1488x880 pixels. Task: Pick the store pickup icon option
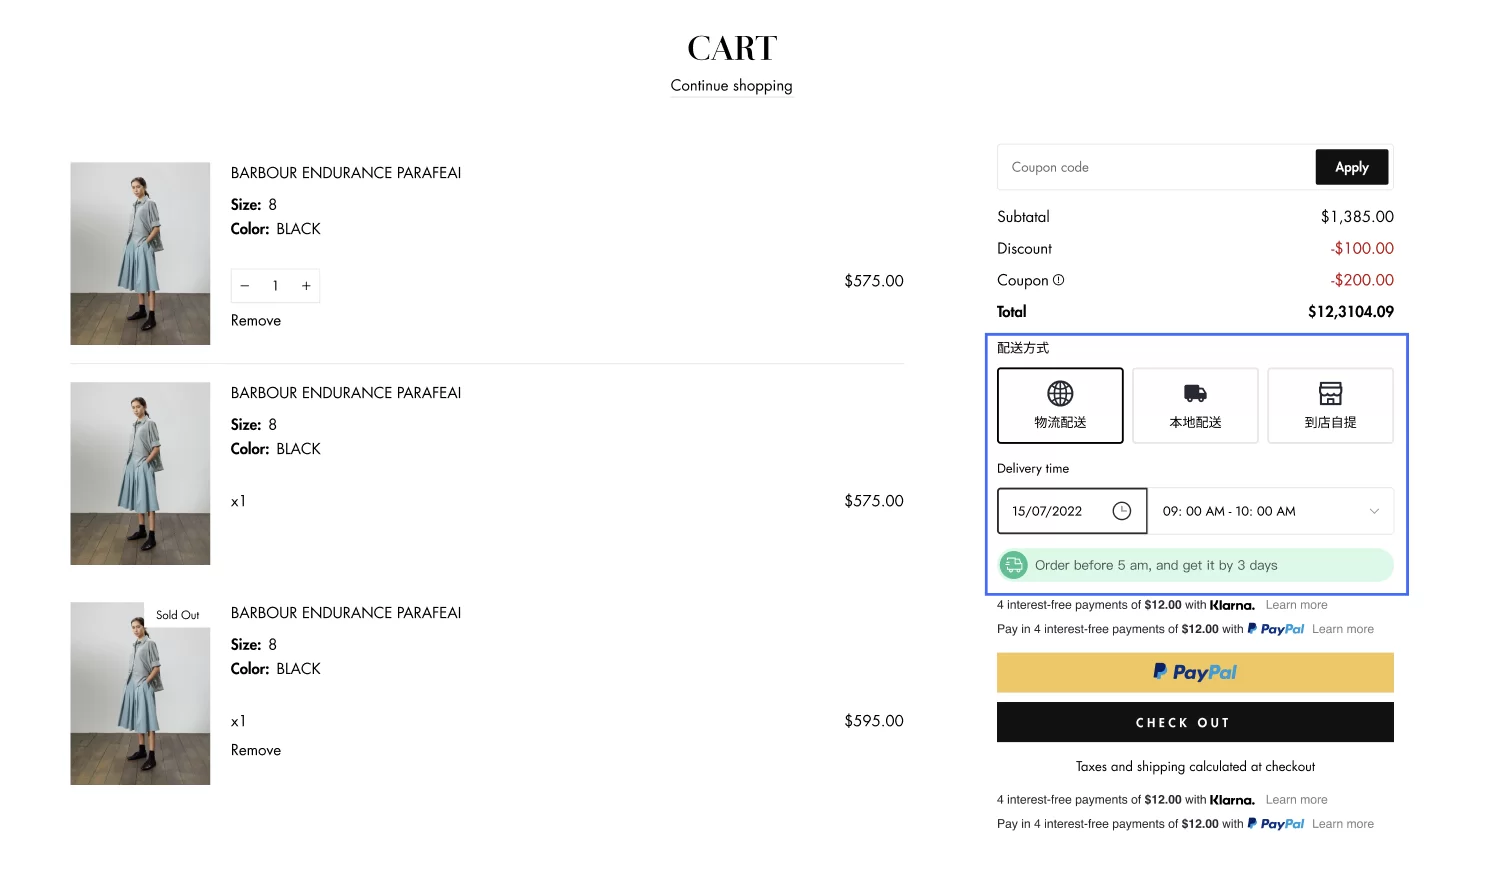[1330, 394]
